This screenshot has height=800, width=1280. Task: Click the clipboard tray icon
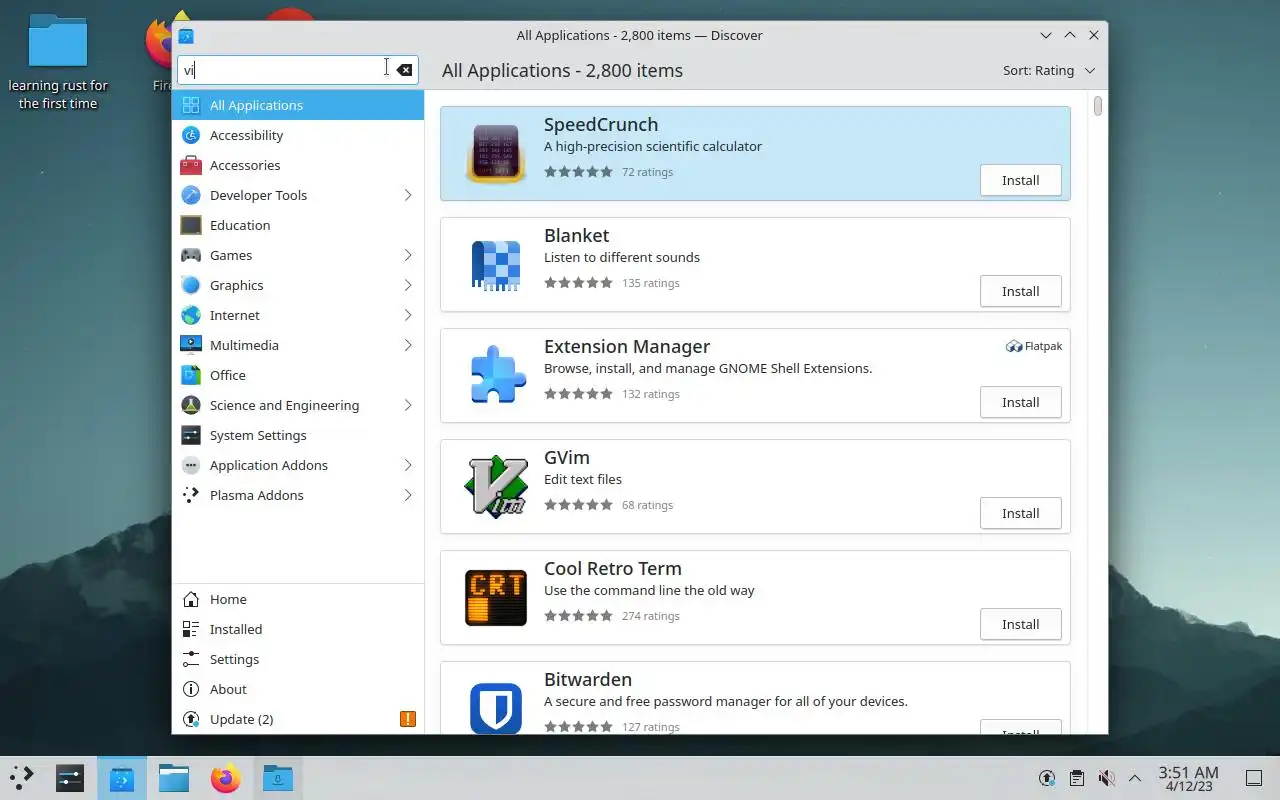(1076, 778)
